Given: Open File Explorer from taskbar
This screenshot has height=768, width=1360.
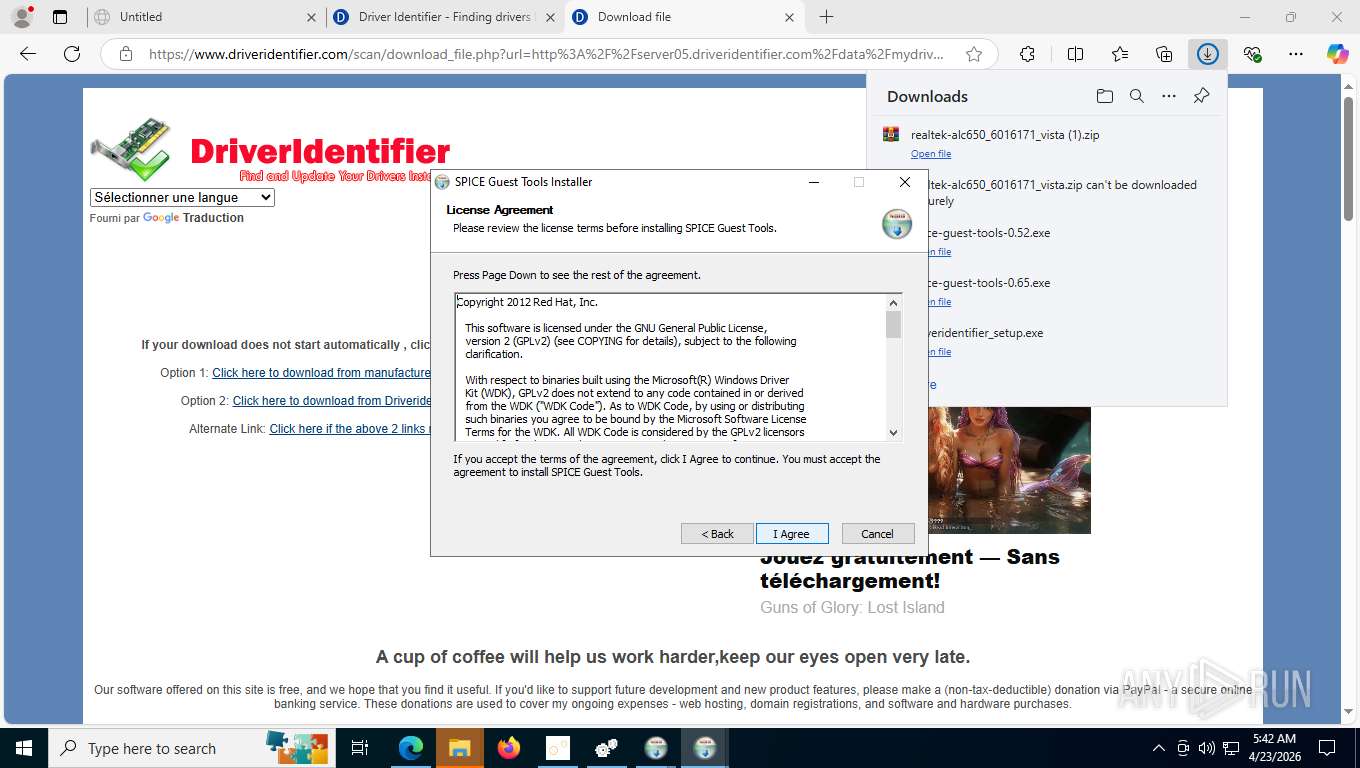Looking at the screenshot, I should pyautogui.click(x=460, y=748).
